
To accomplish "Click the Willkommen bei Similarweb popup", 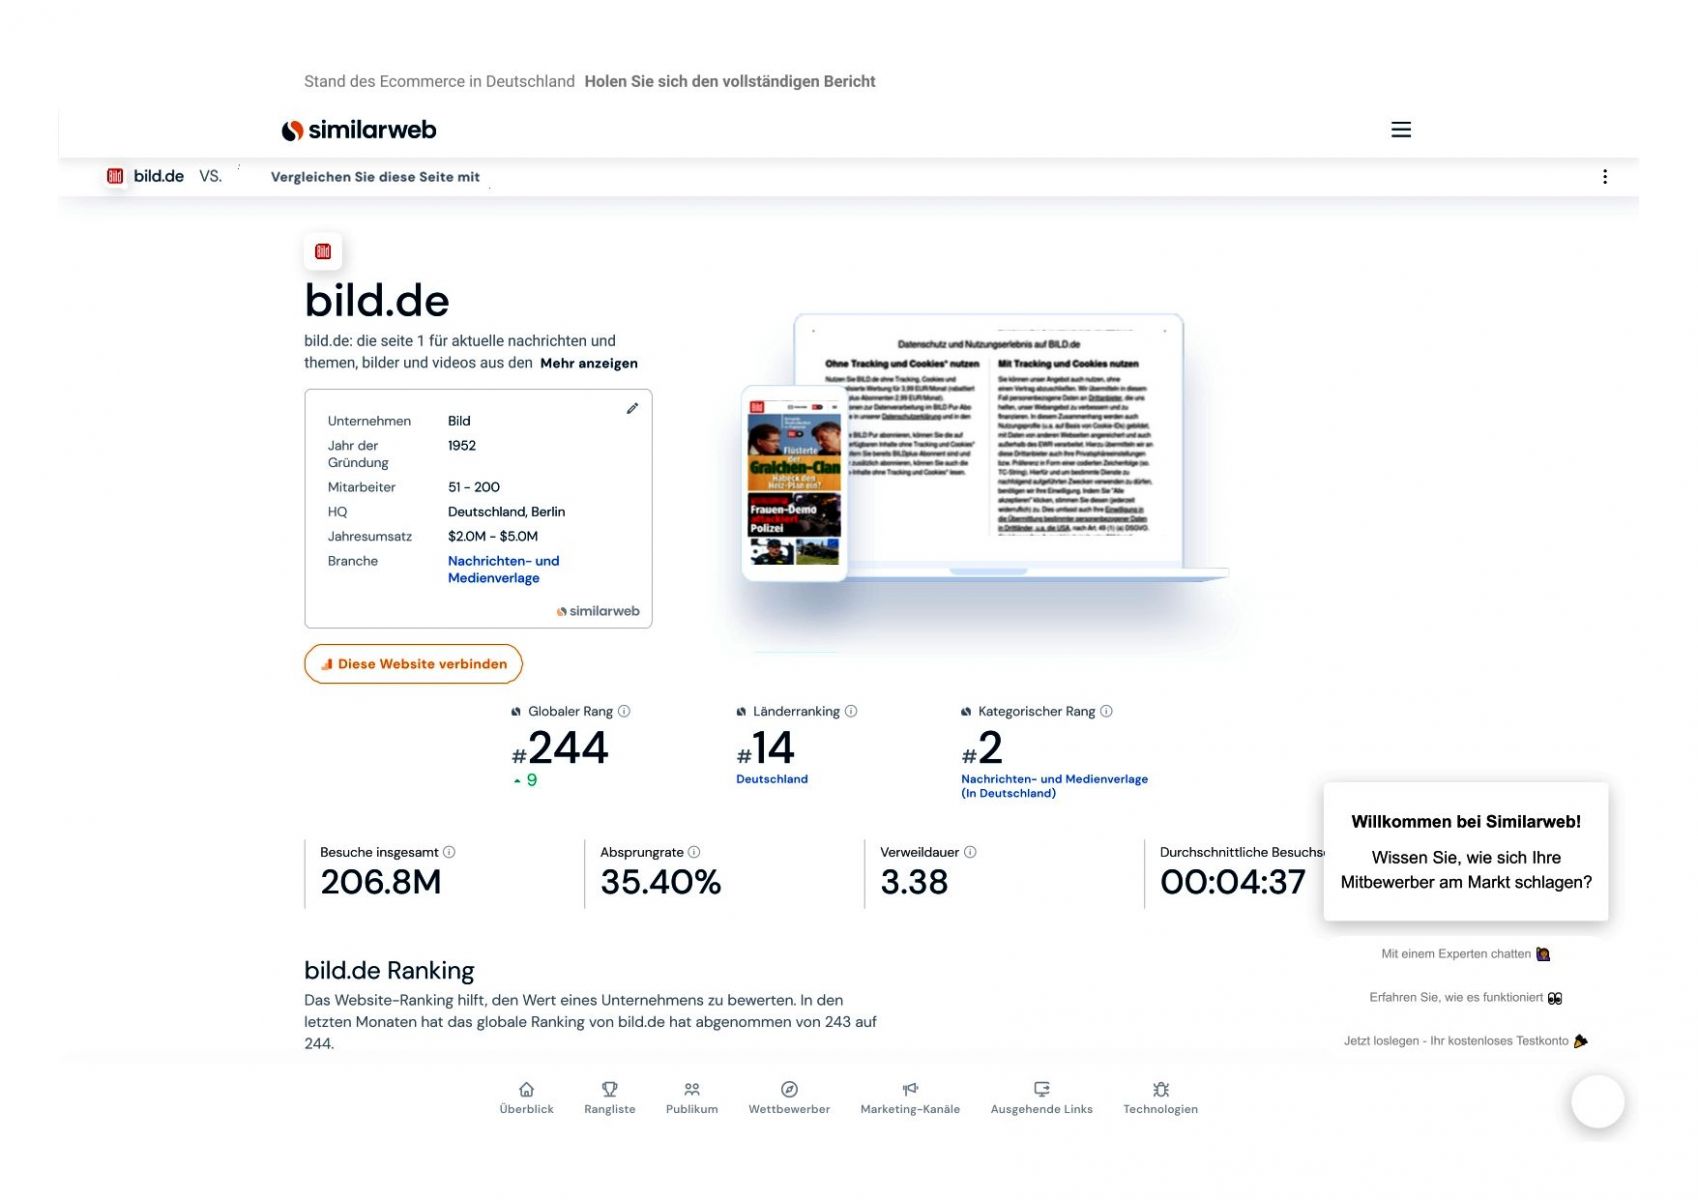I will pos(1465,851).
